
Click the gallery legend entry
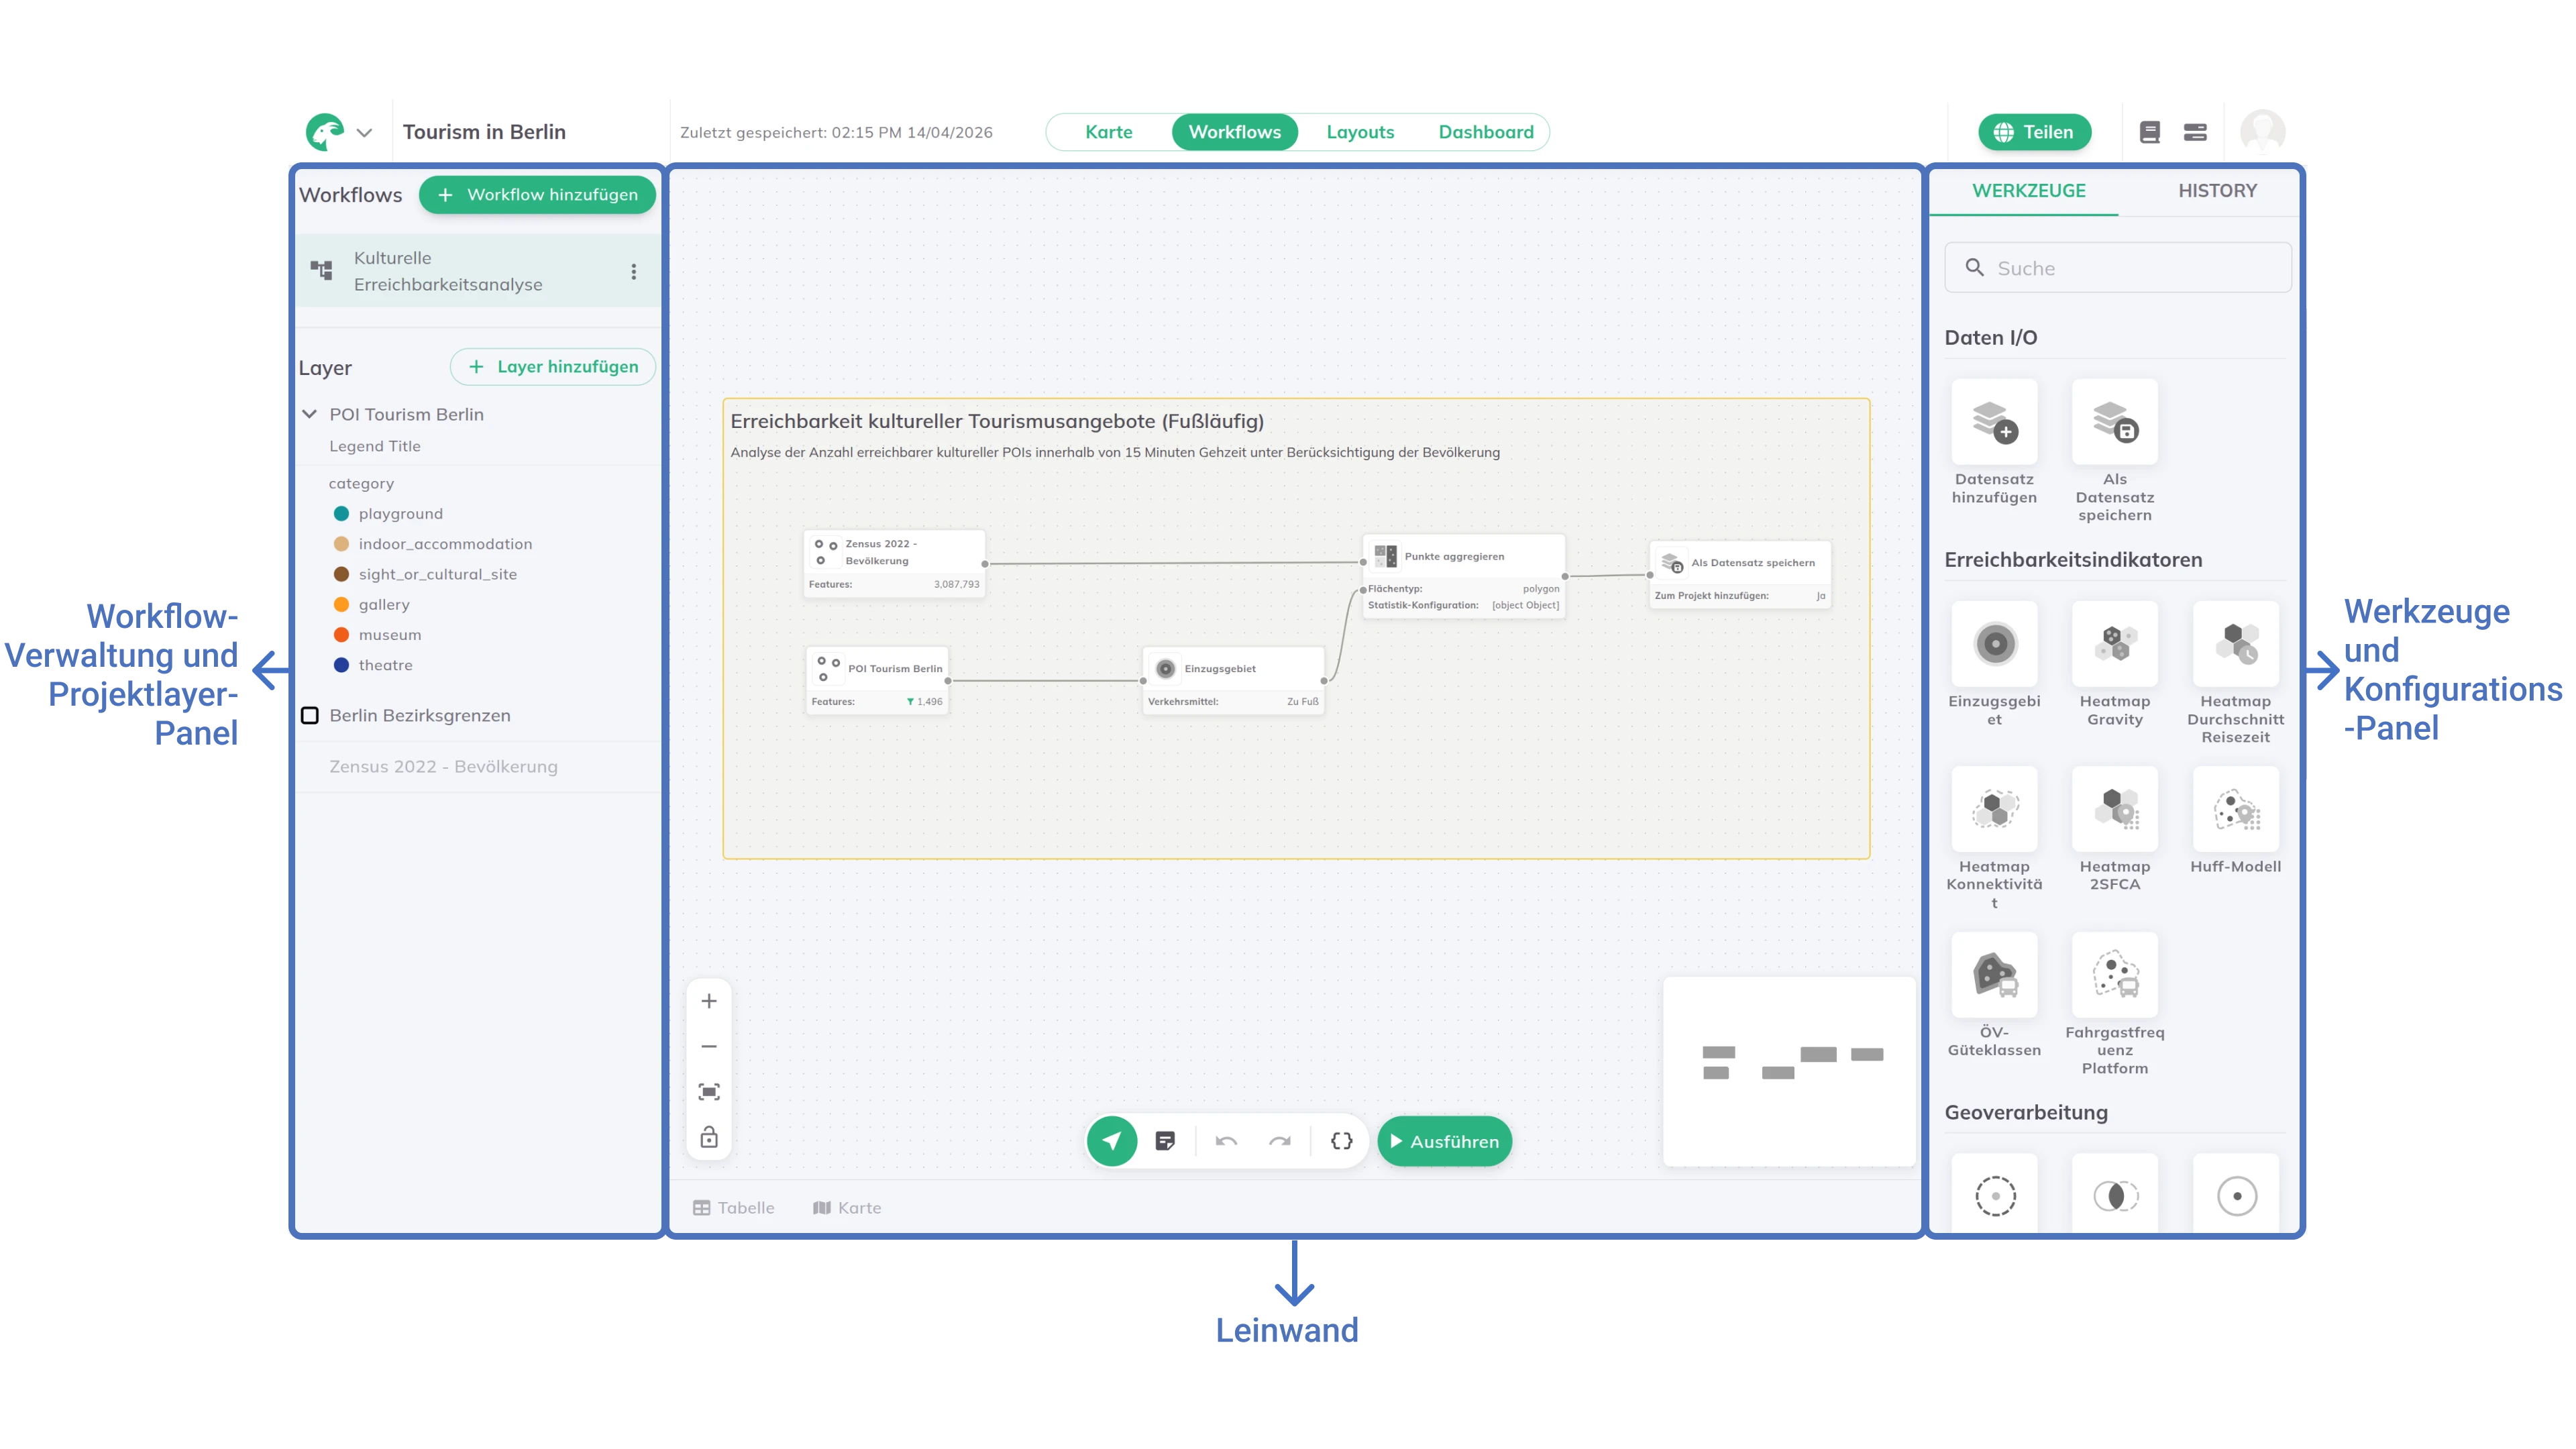click(x=384, y=604)
